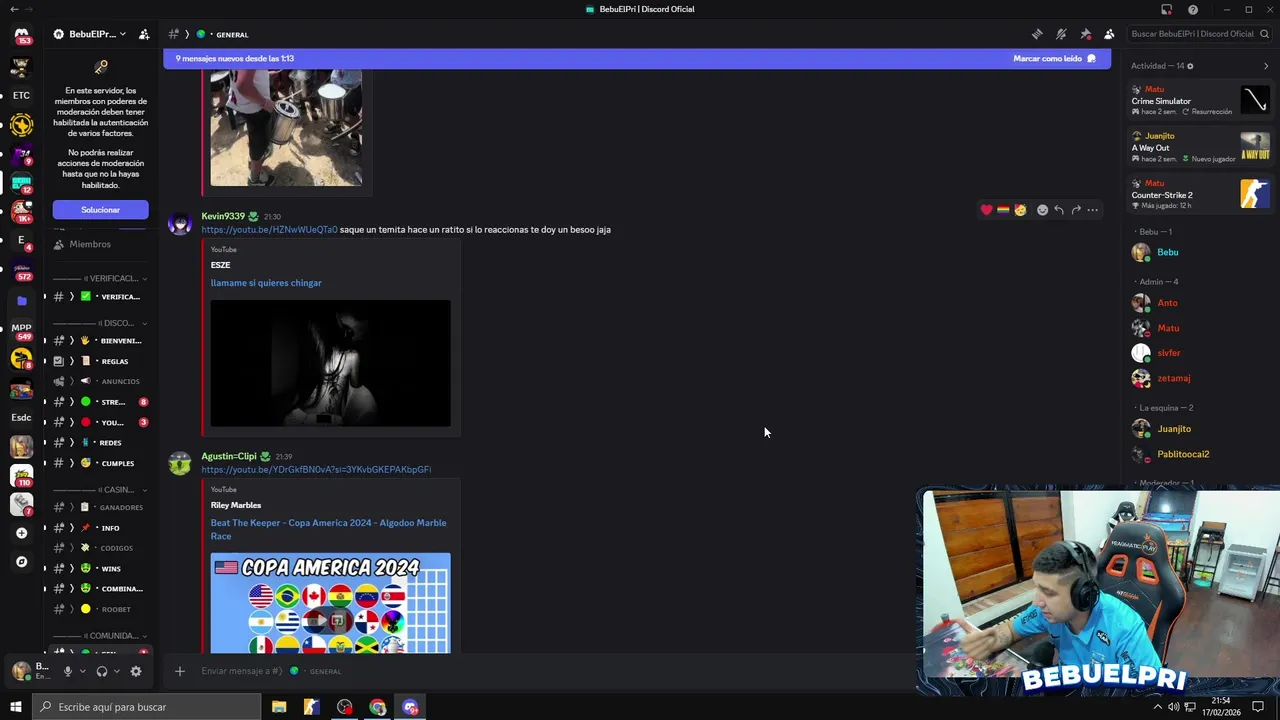
Task: Open Agustin=Clipi's youtu.be link
Action: (x=316, y=470)
